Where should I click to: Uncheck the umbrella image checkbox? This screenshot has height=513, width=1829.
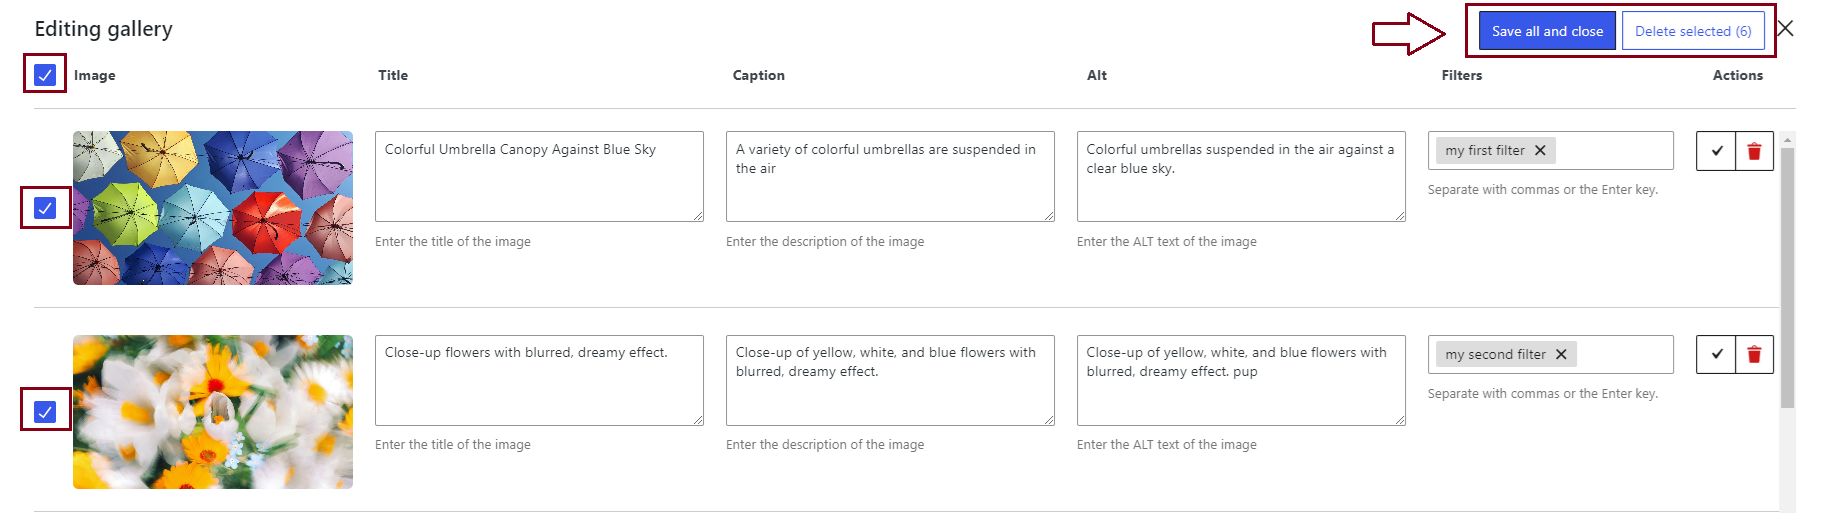pyautogui.click(x=45, y=208)
